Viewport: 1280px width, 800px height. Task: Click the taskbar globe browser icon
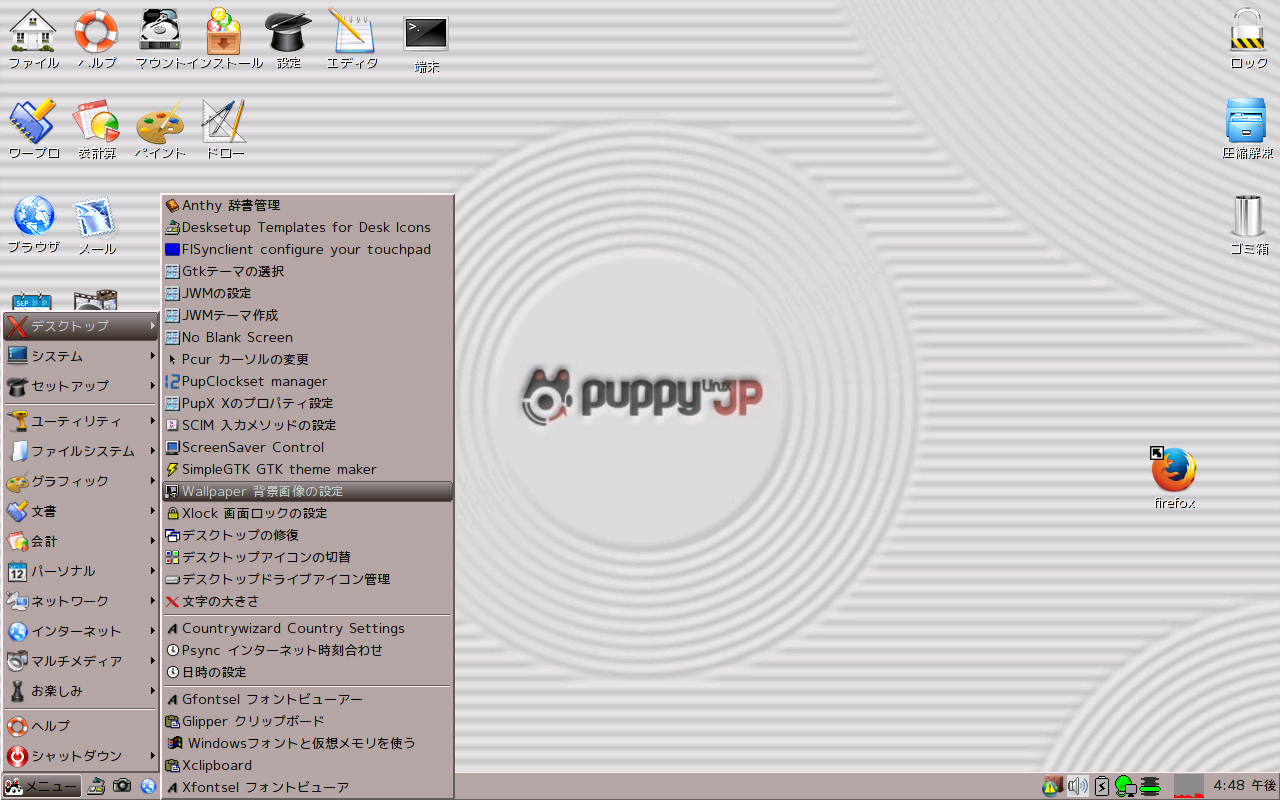[149, 786]
